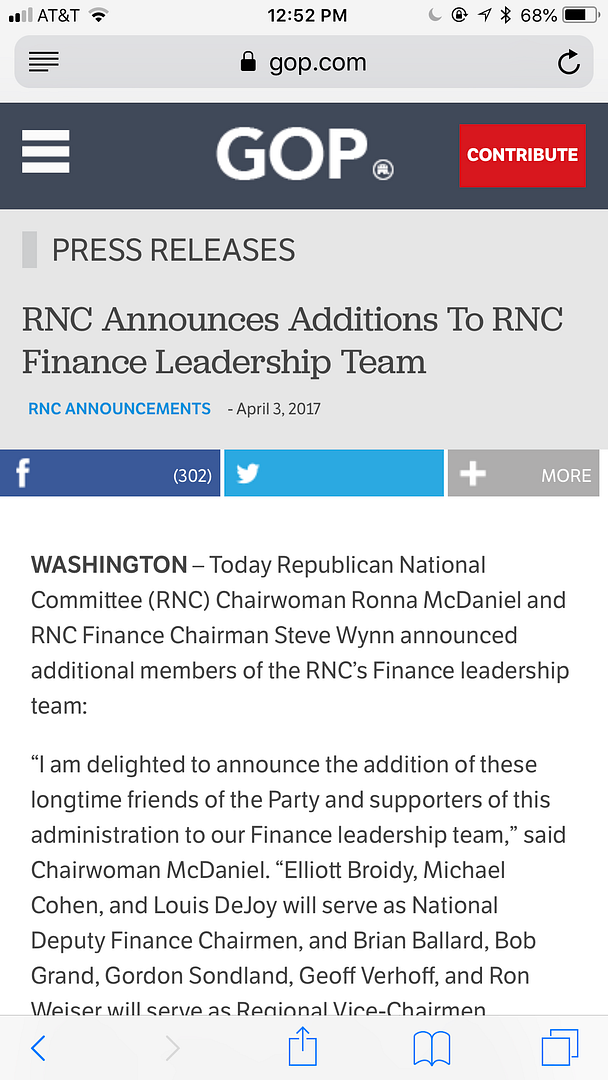Open Safari reader view icon
This screenshot has width=608, height=1080.
coord(44,62)
